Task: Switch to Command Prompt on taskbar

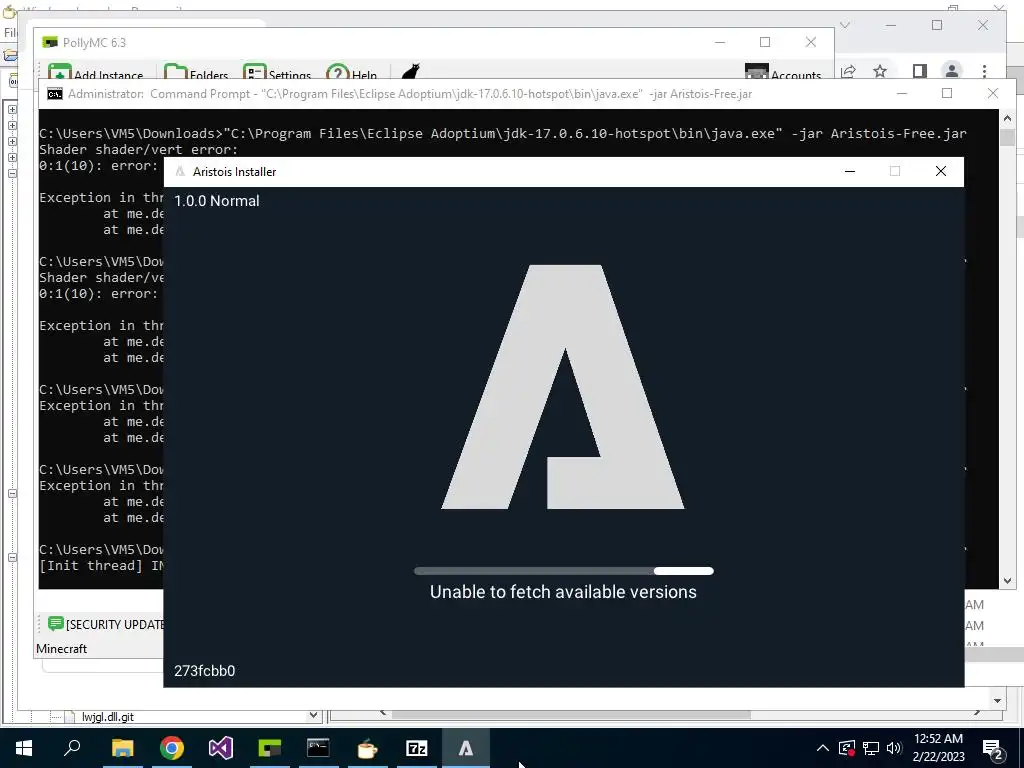Action: coord(318,748)
